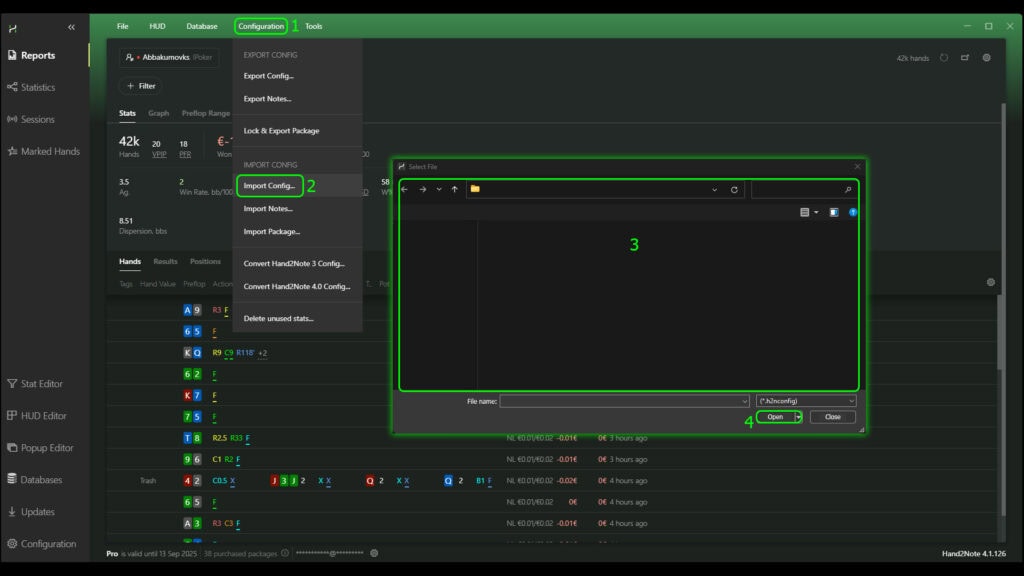Toggle the preview pane in the file dialog
Viewport: 1024px width, 576px height.
[834, 212]
